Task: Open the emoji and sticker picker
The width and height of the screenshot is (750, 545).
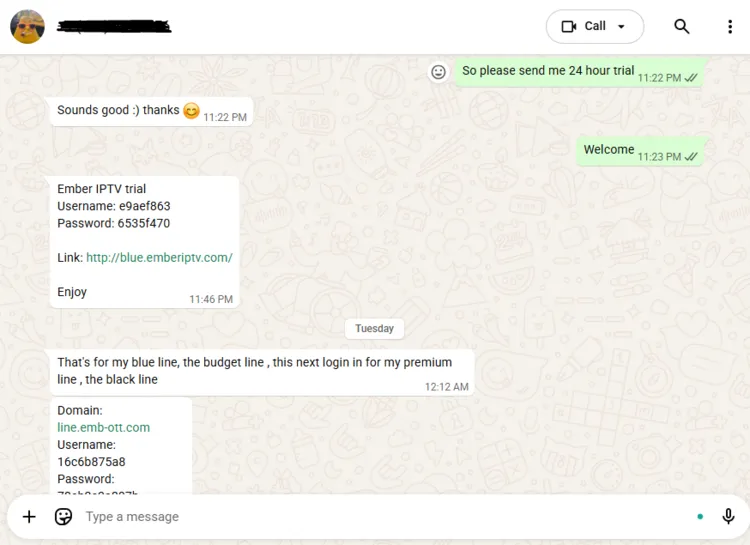Action: point(63,517)
